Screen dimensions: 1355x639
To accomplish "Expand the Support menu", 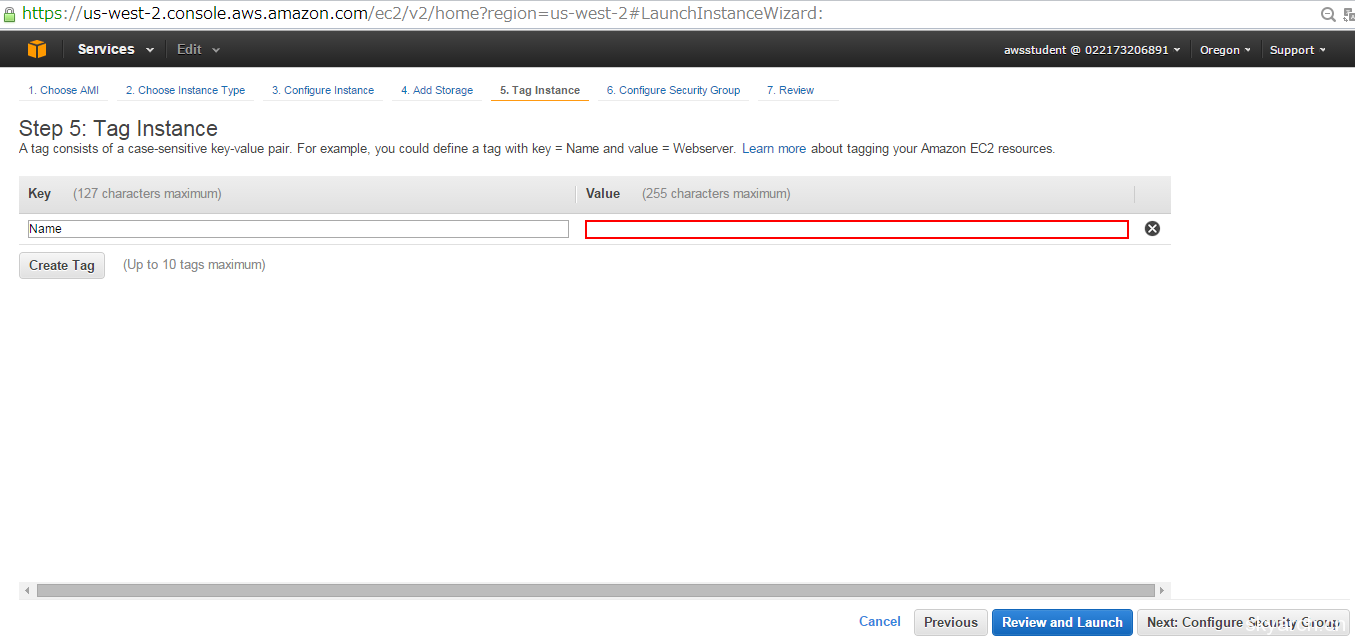I will [1297, 50].
